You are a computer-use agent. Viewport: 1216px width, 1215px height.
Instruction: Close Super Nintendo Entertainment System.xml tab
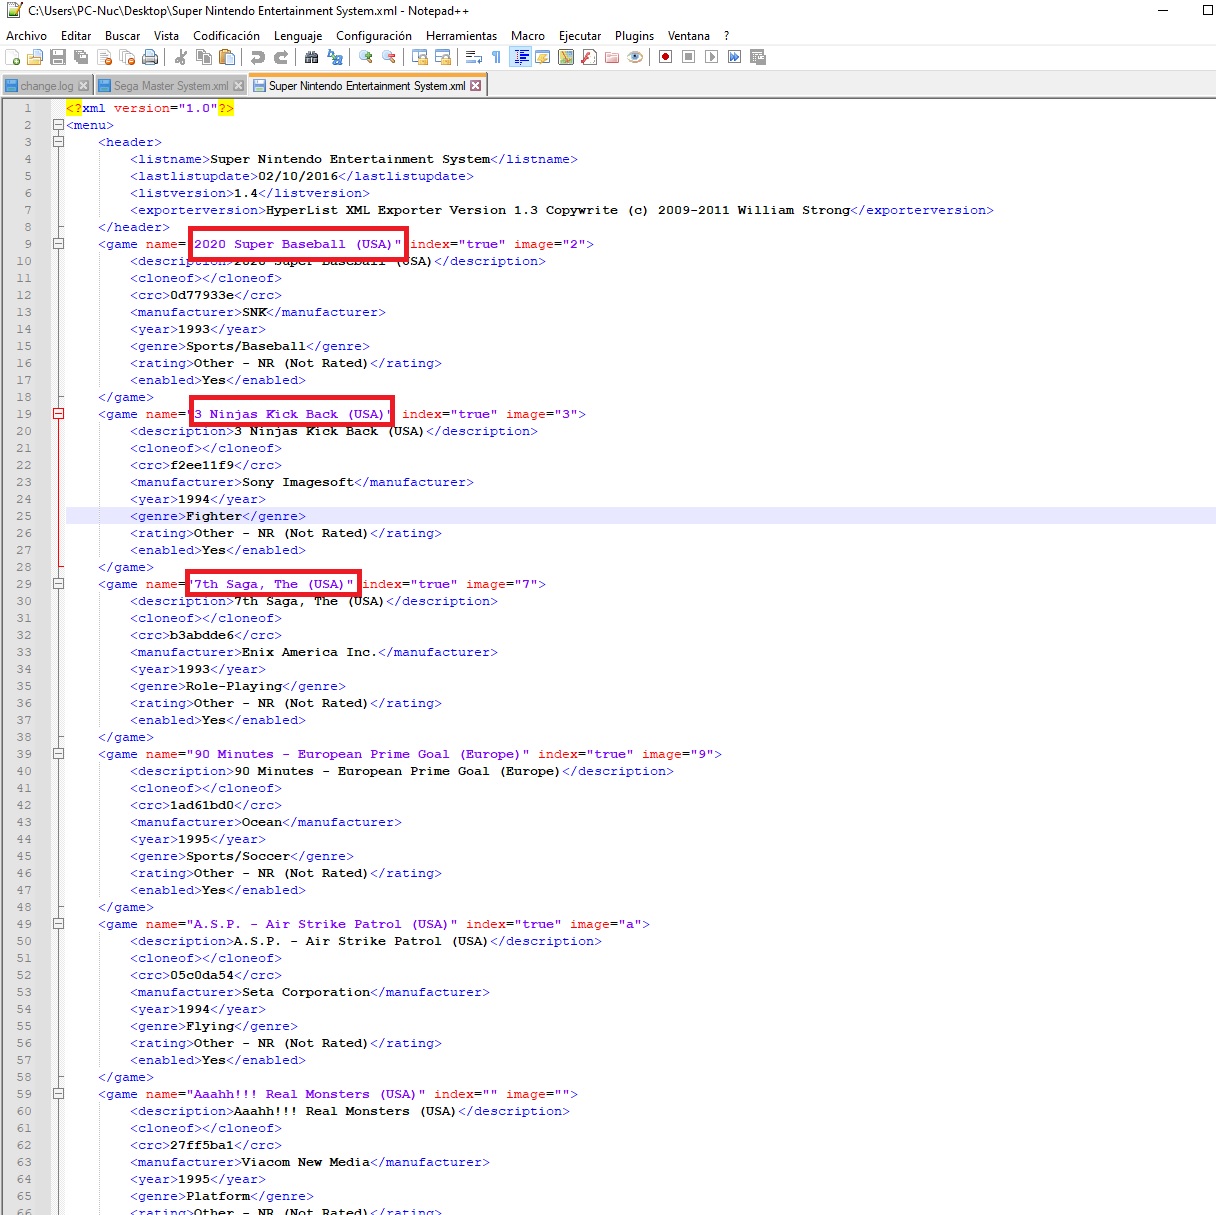click(476, 86)
